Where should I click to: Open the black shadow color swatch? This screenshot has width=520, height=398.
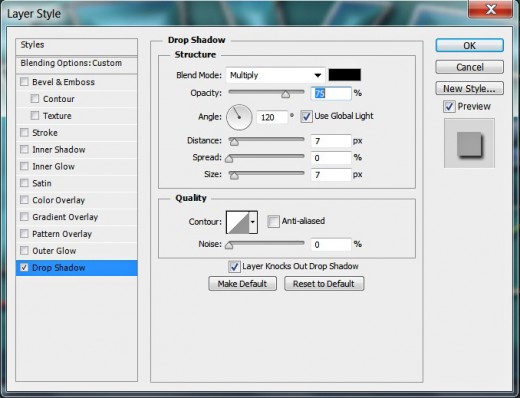point(344,75)
